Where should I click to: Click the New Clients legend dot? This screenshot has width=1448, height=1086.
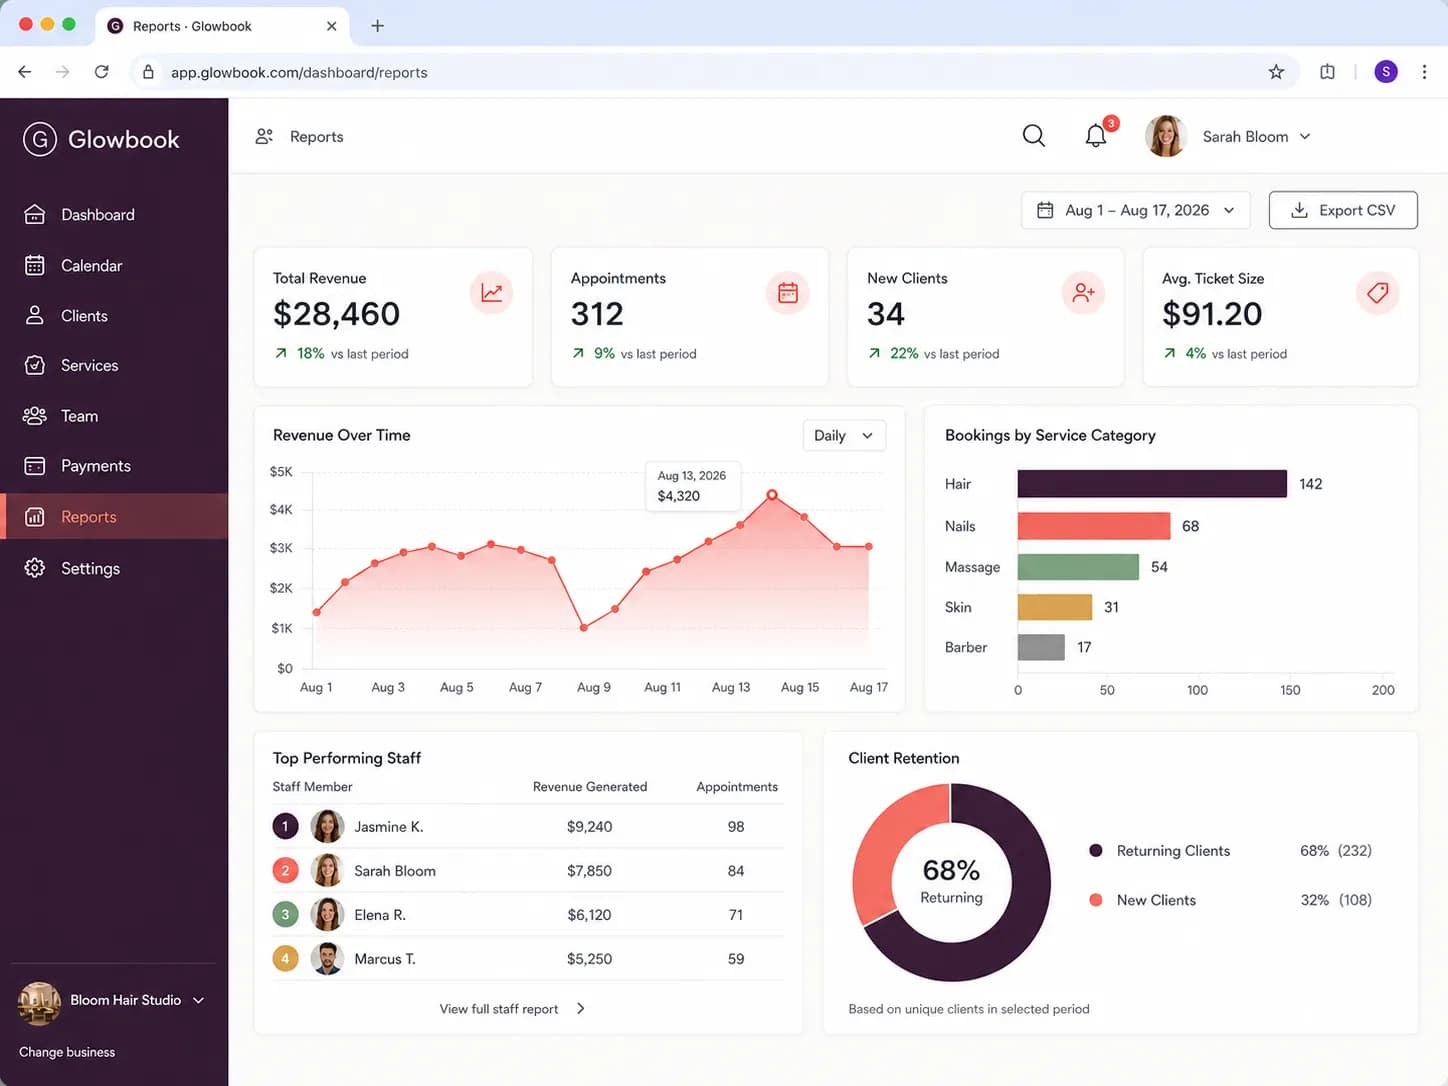[x=1096, y=900]
